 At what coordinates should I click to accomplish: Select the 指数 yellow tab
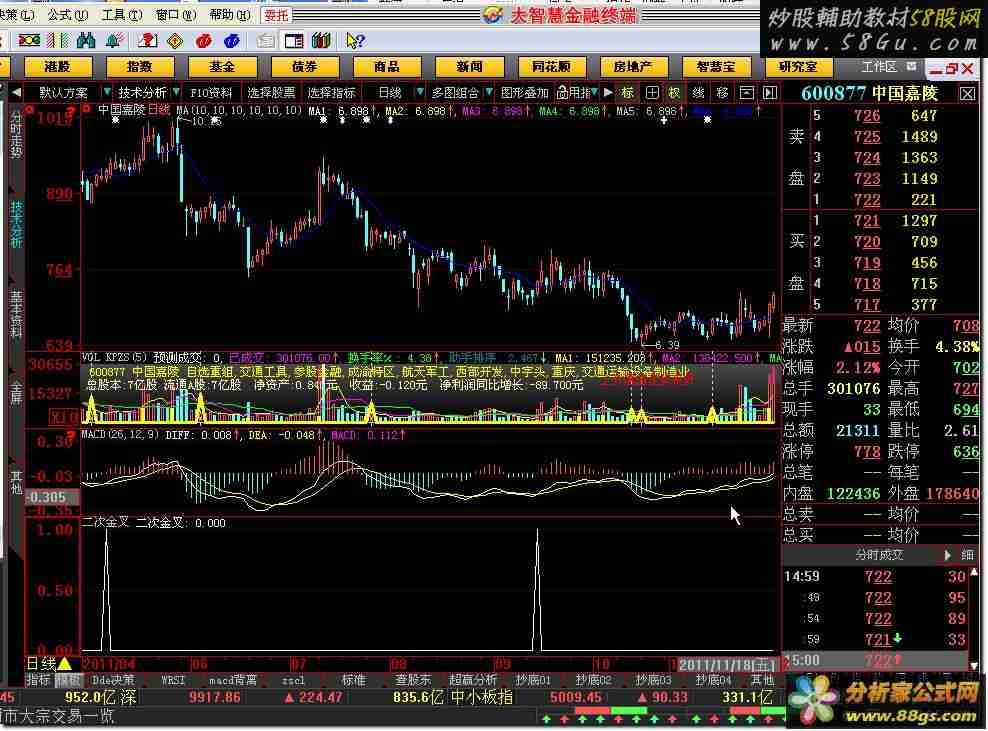141,66
